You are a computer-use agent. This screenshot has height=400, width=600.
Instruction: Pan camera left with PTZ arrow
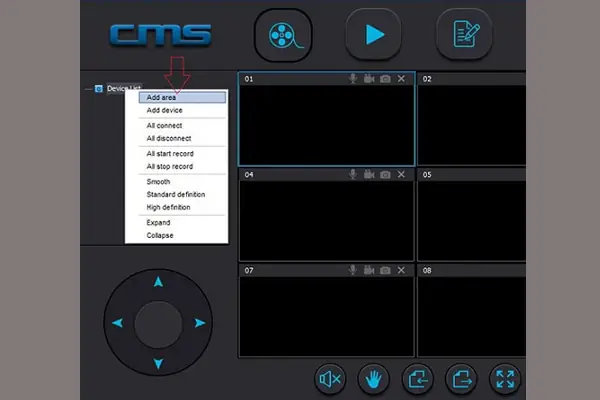tap(117, 323)
